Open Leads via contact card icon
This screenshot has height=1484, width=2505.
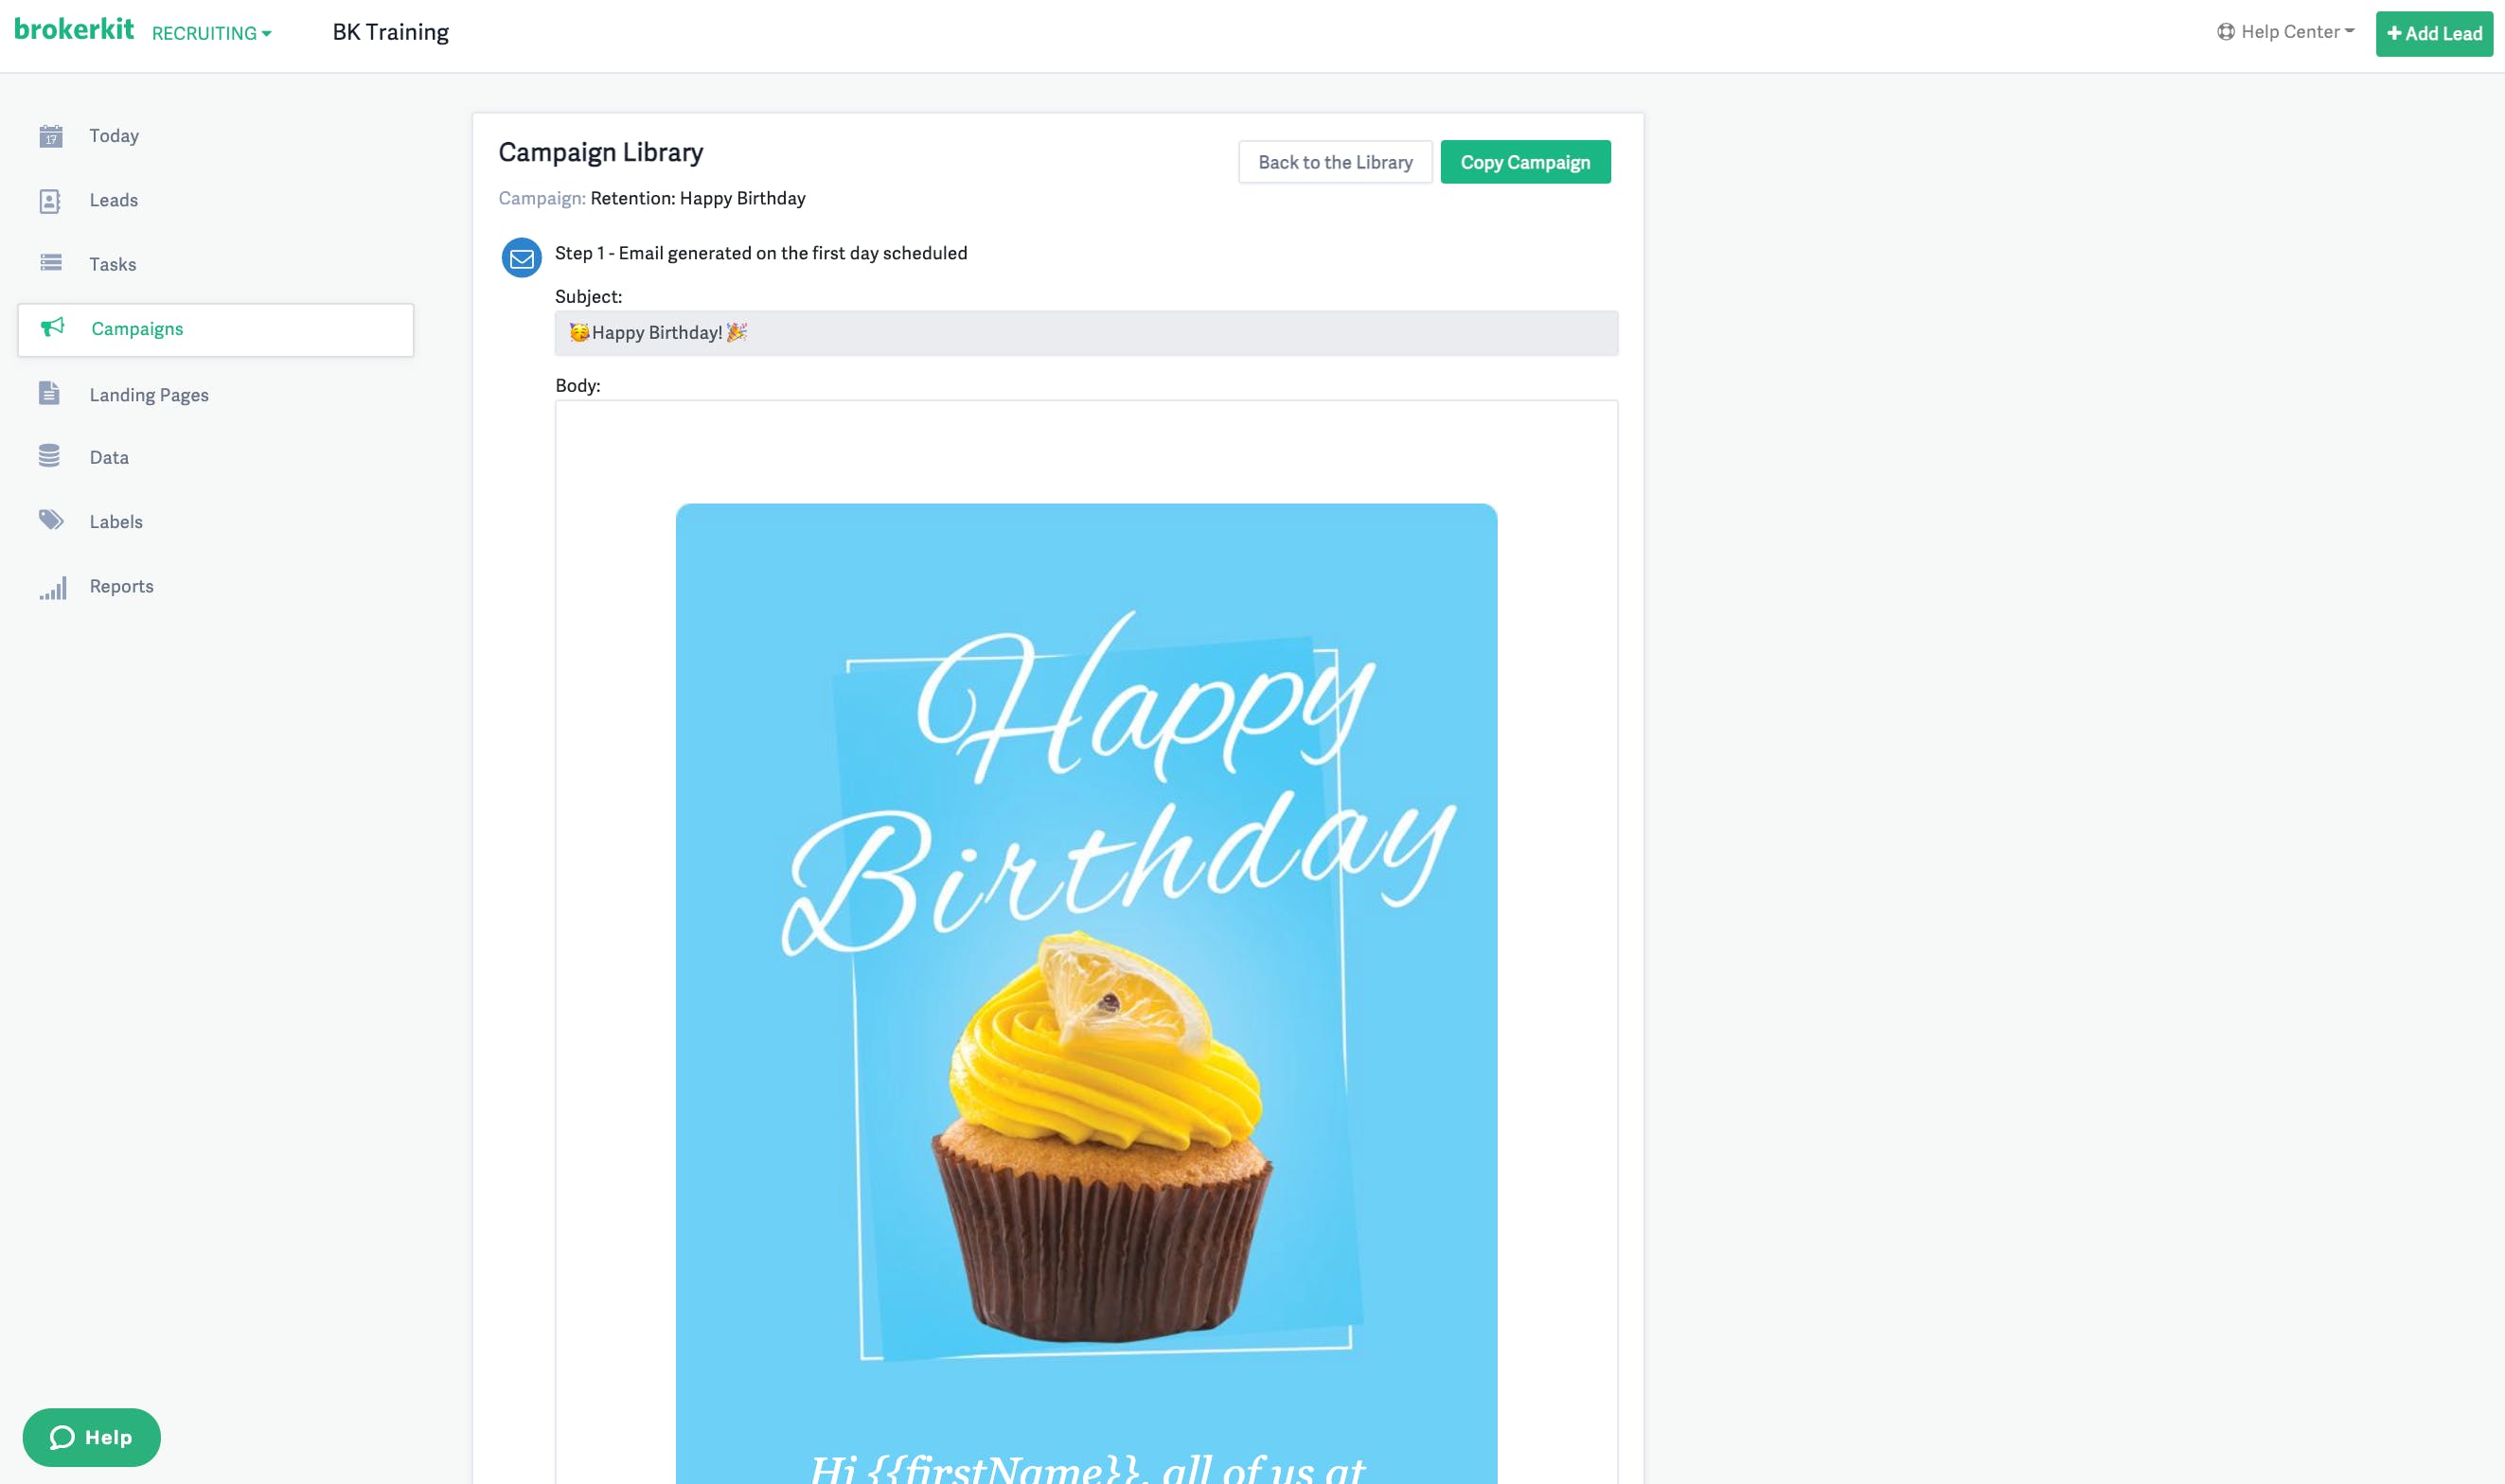coord(50,201)
